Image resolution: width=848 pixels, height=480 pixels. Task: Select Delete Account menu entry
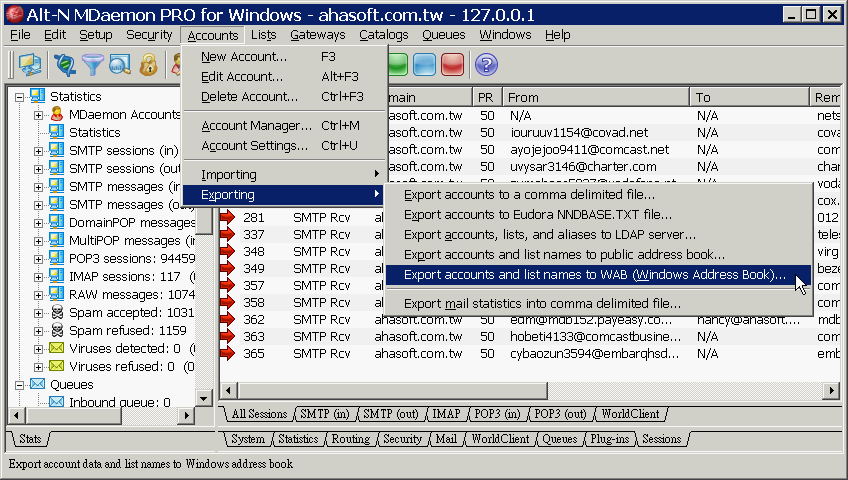285,97
